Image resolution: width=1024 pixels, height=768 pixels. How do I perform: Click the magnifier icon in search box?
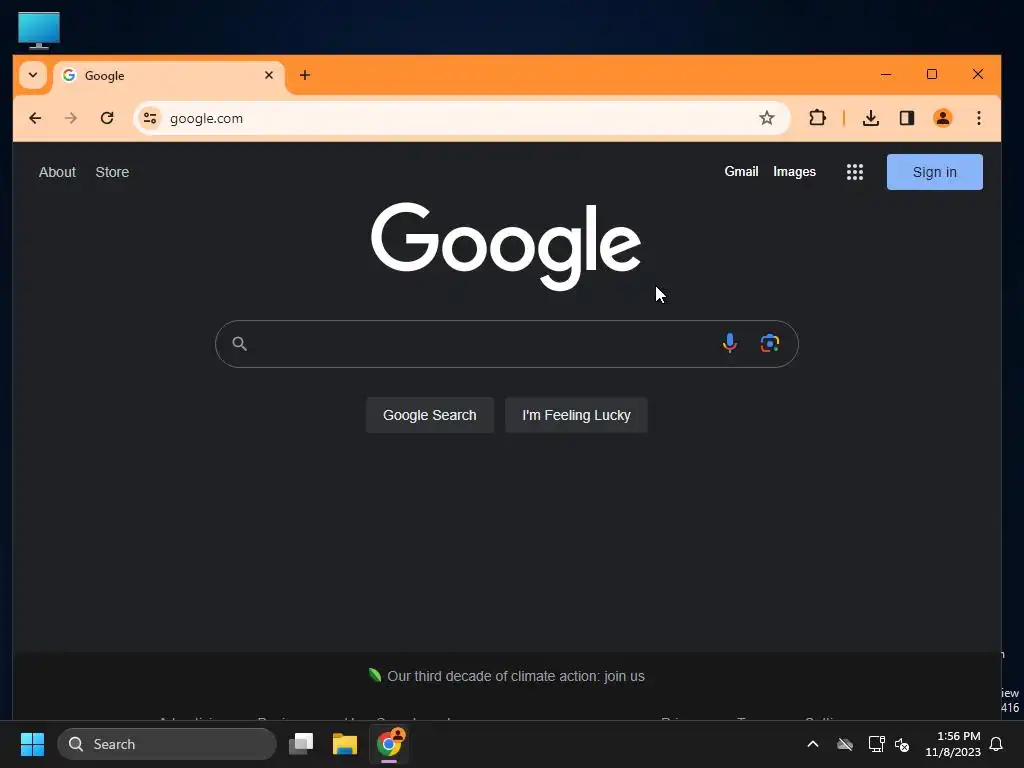[240, 344]
